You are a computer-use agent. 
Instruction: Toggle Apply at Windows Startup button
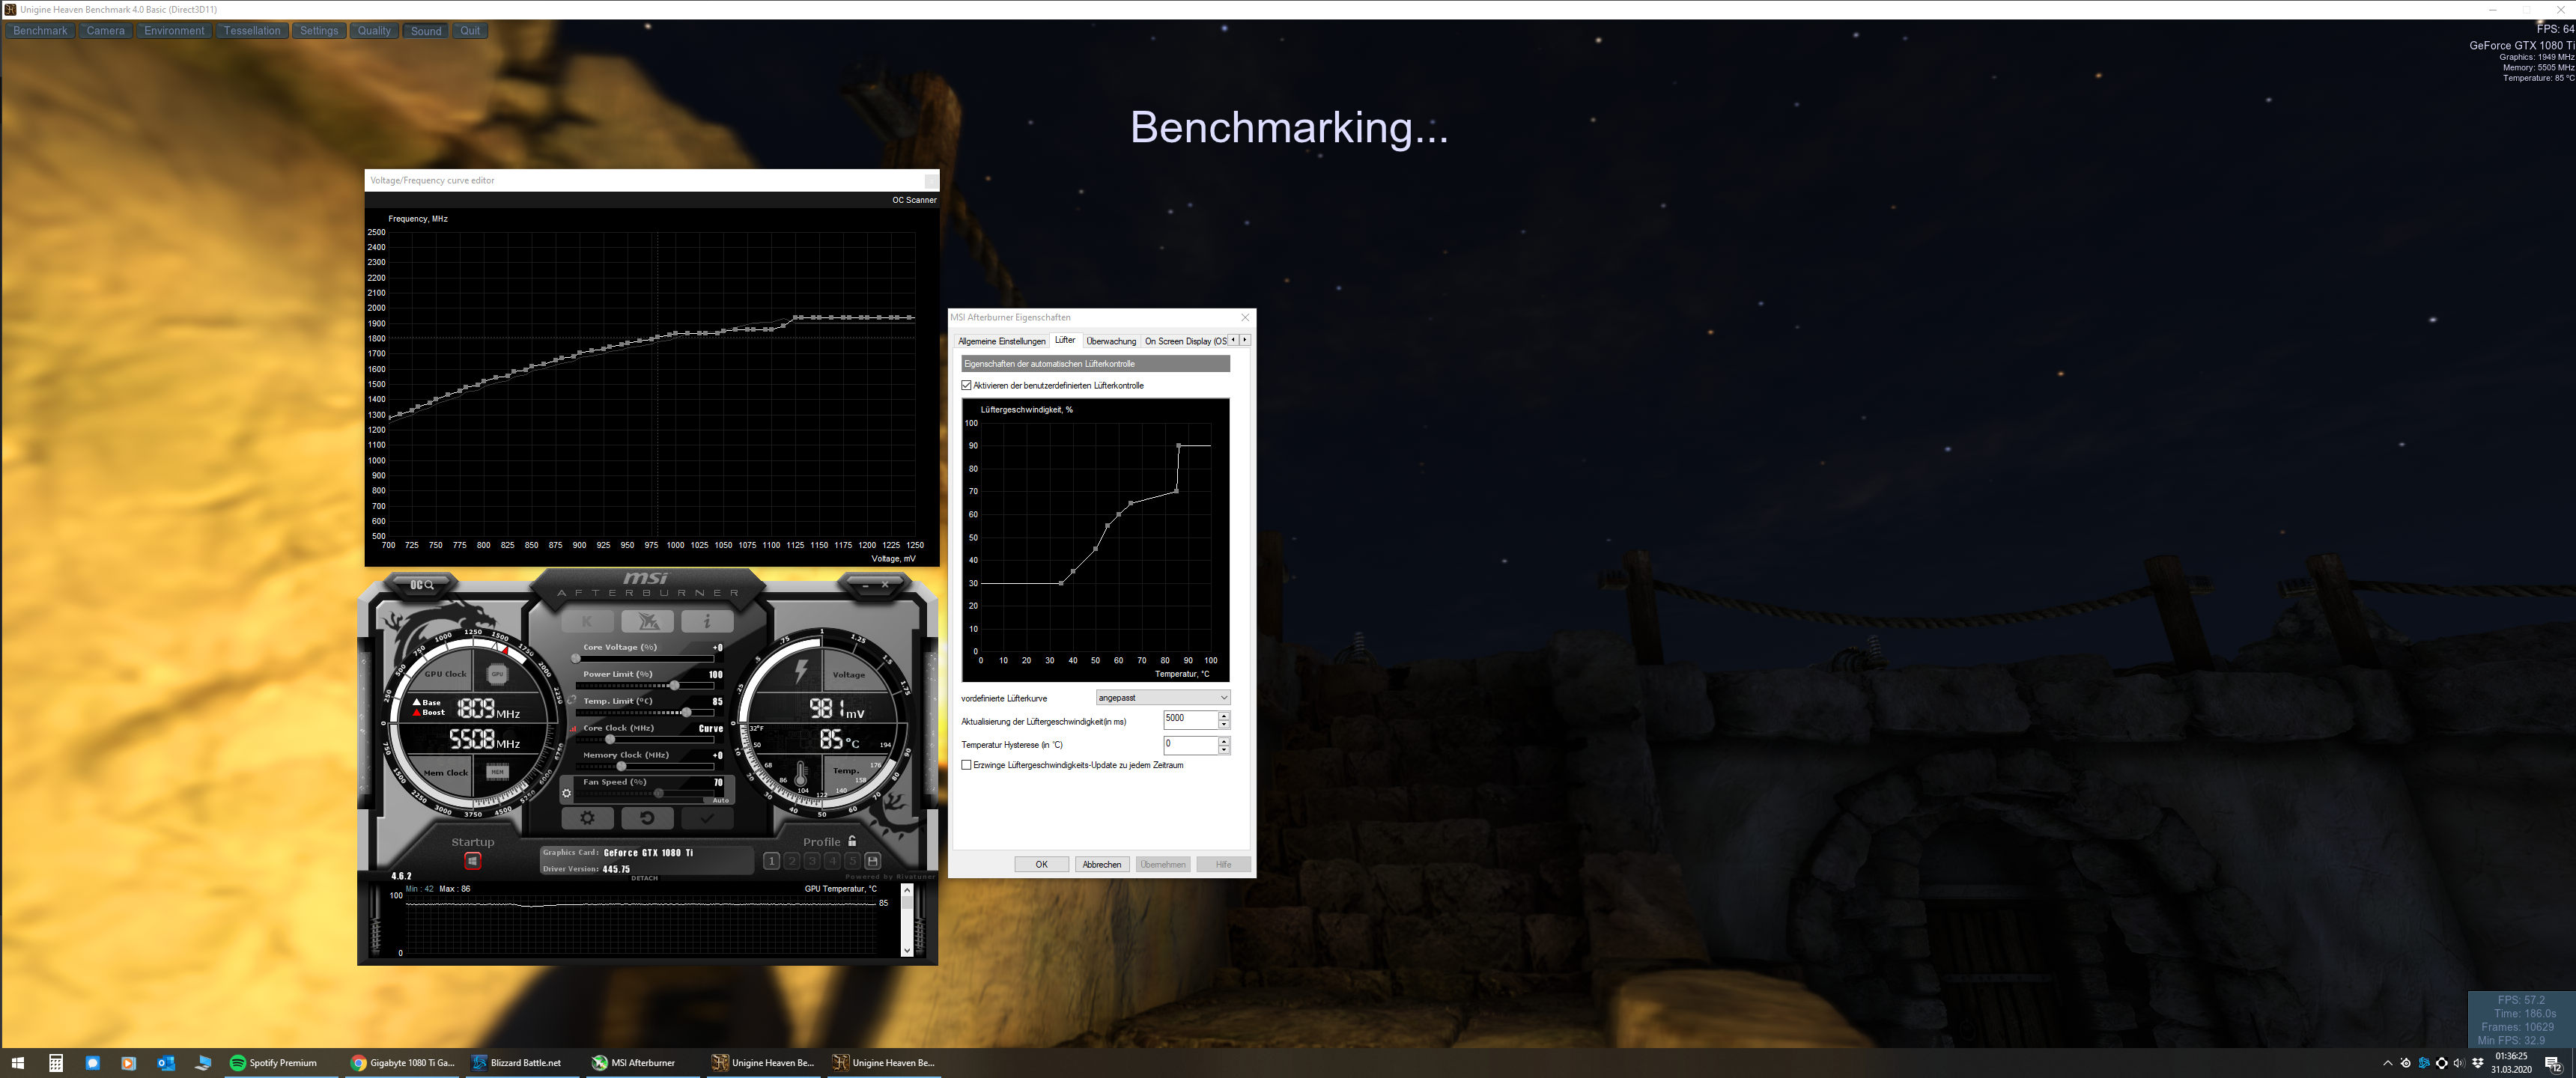(x=472, y=861)
